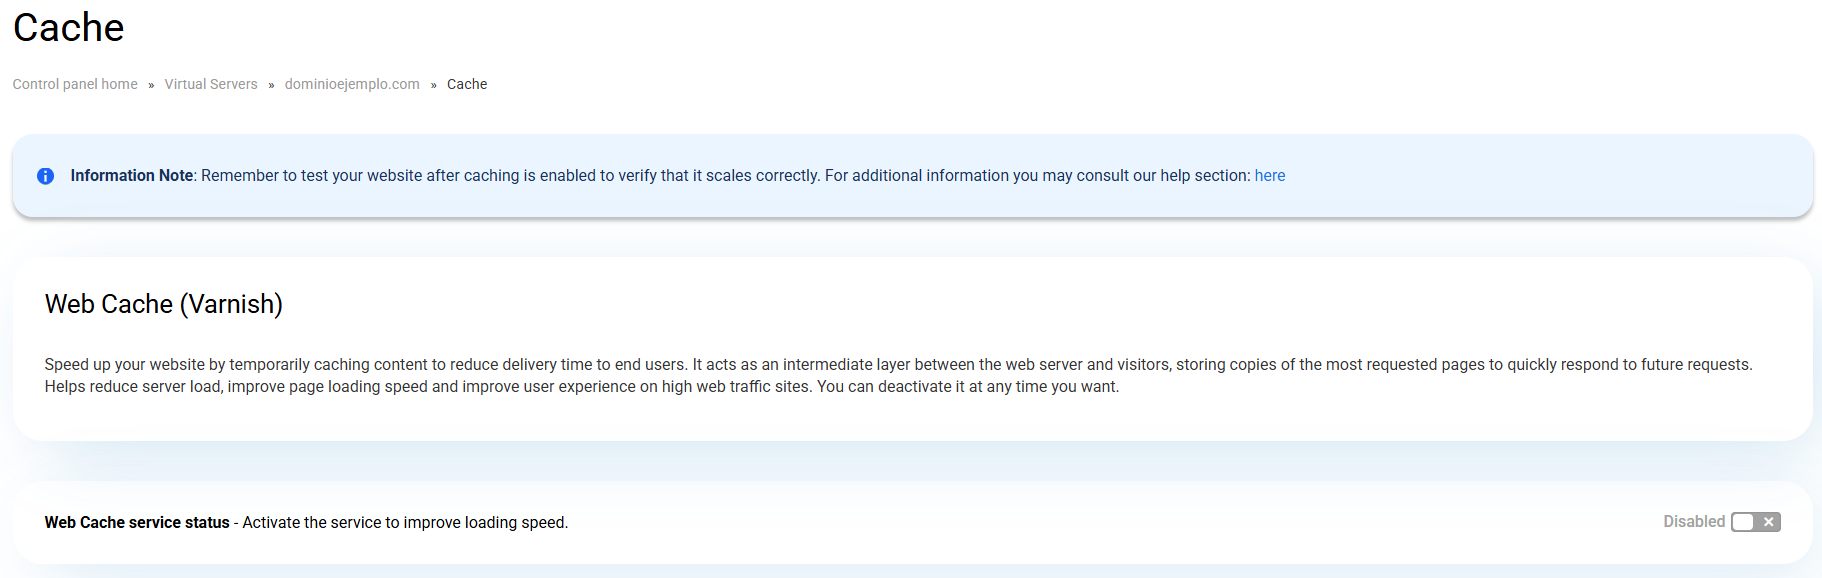Click the separator arrow after Control panel home

click(x=151, y=85)
